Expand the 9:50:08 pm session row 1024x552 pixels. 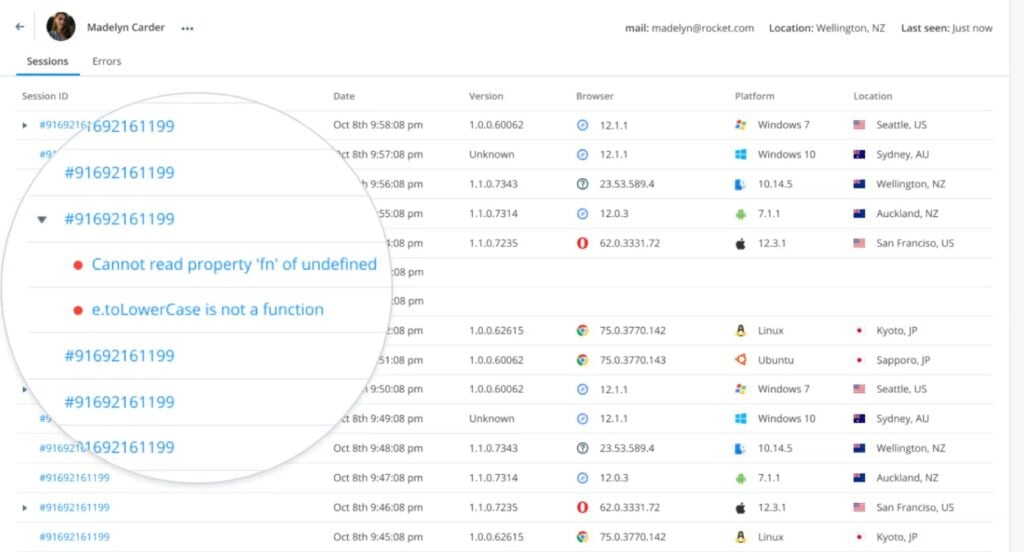click(x=25, y=389)
